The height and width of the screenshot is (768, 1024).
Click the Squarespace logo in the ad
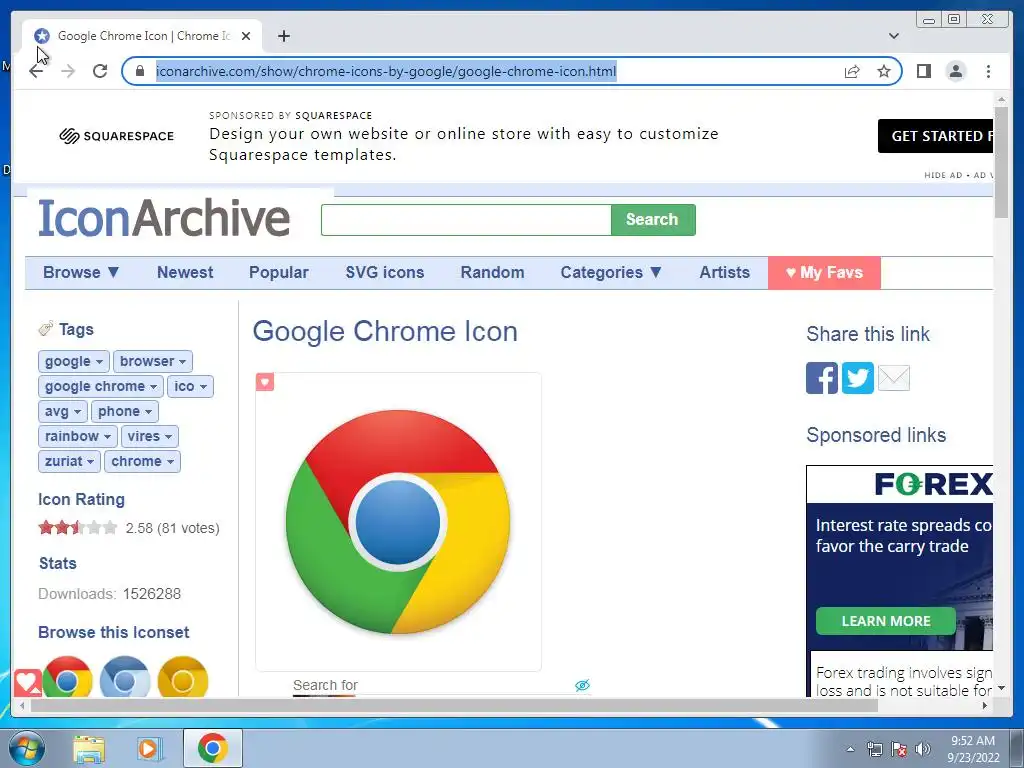[x=117, y=136]
